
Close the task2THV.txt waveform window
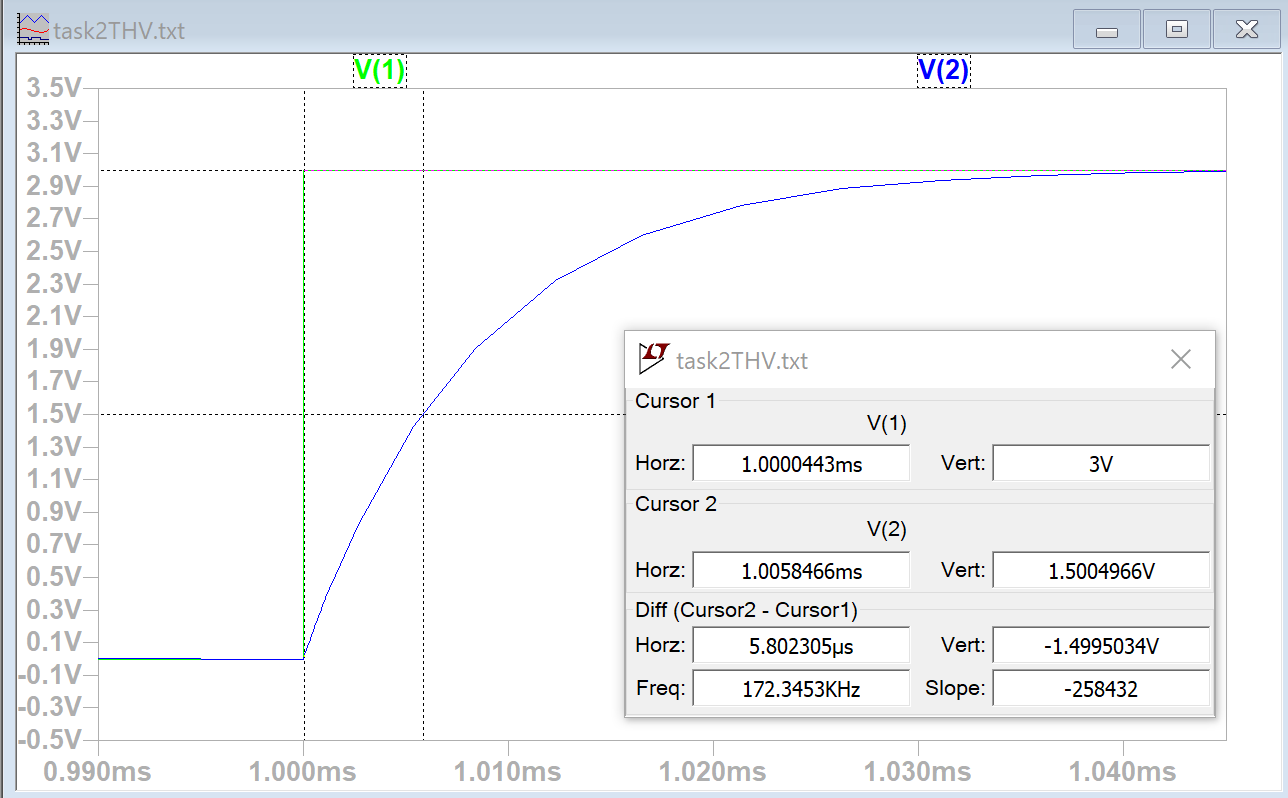point(1246,30)
